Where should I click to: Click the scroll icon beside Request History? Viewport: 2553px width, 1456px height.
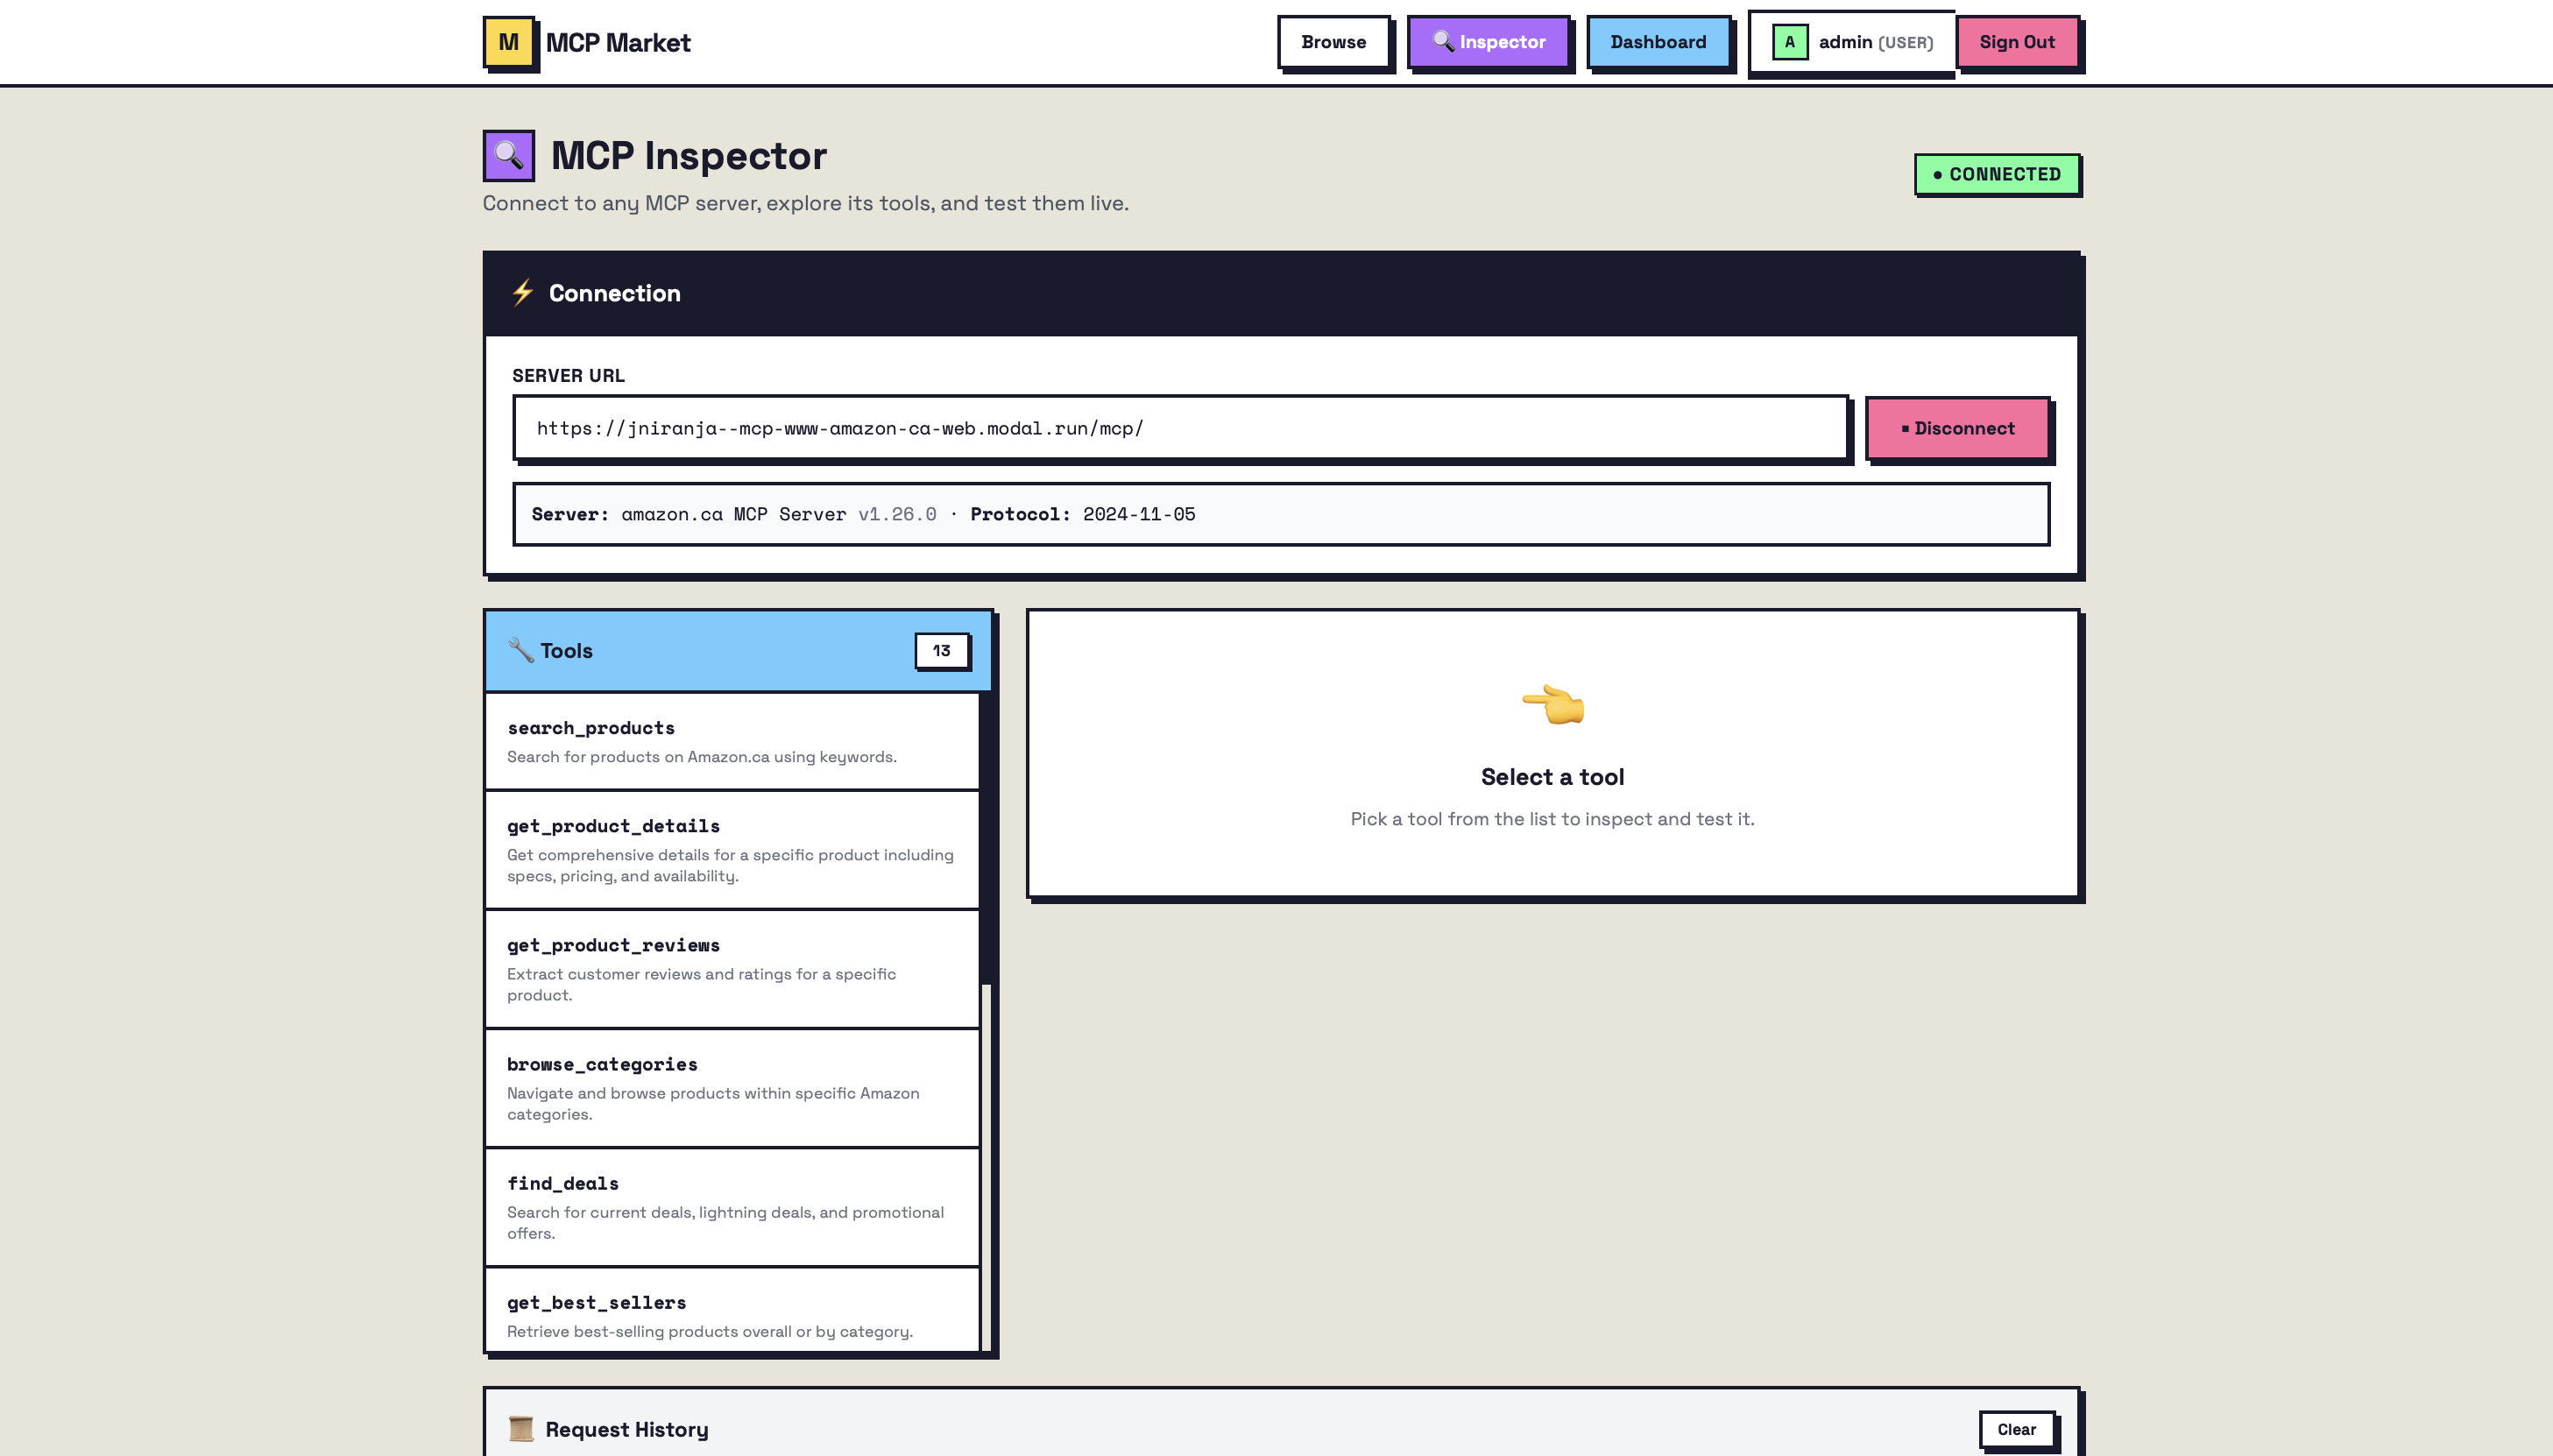tap(521, 1428)
